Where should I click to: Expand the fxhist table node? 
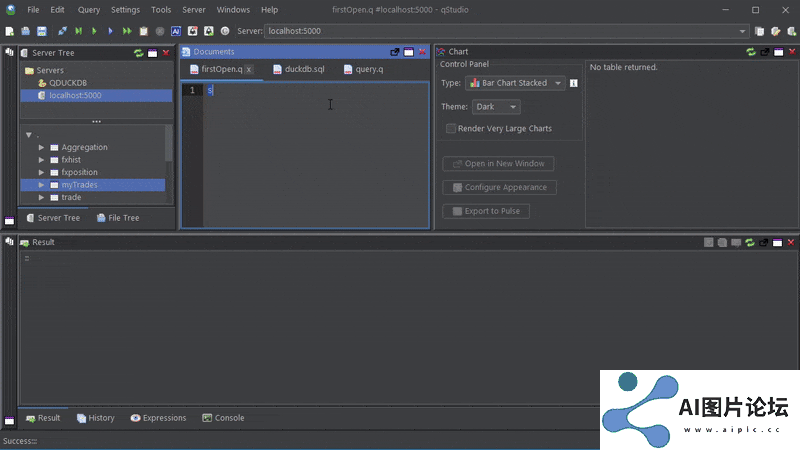point(41,160)
